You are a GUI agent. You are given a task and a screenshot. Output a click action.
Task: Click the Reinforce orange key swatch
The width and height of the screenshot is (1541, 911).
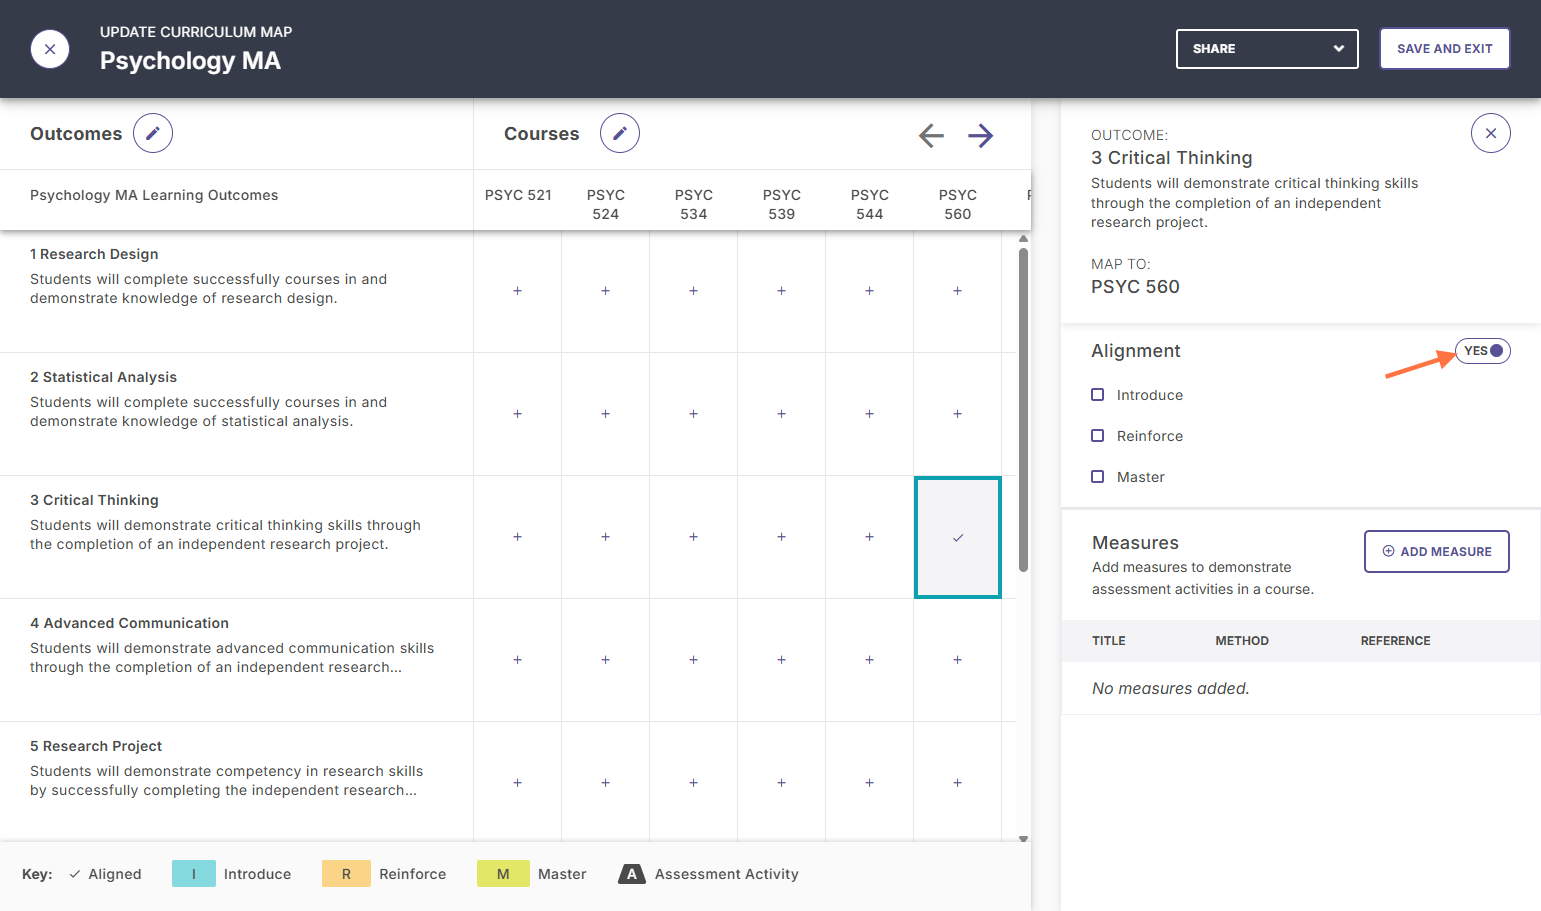[x=346, y=874]
